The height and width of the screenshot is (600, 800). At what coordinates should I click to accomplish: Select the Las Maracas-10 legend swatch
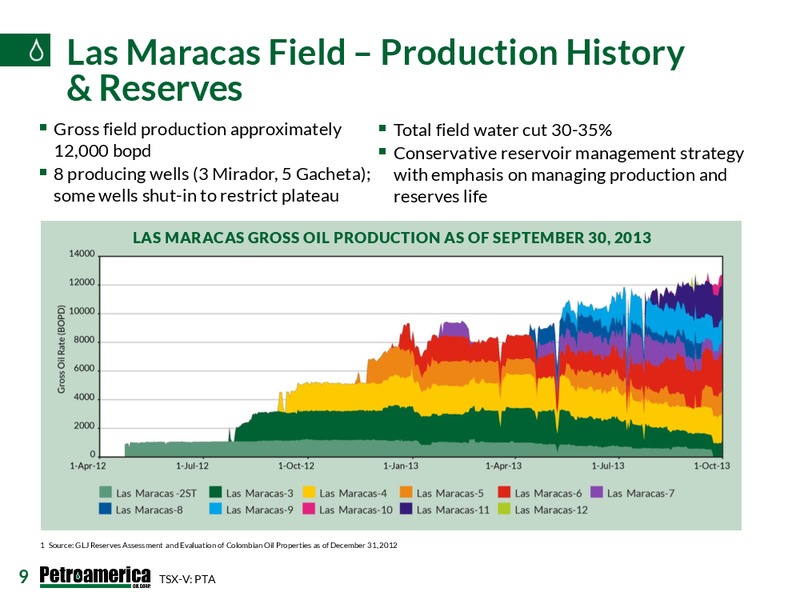click(309, 509)
